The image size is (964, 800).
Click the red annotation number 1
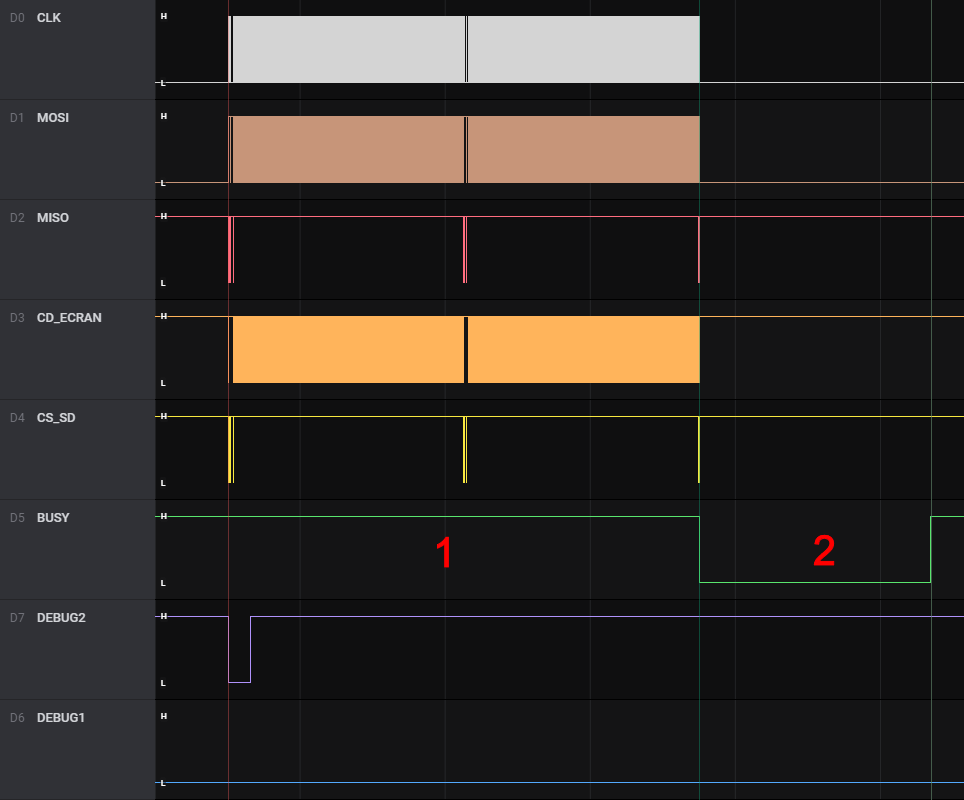pyautogui.click(x=444, y=553)
